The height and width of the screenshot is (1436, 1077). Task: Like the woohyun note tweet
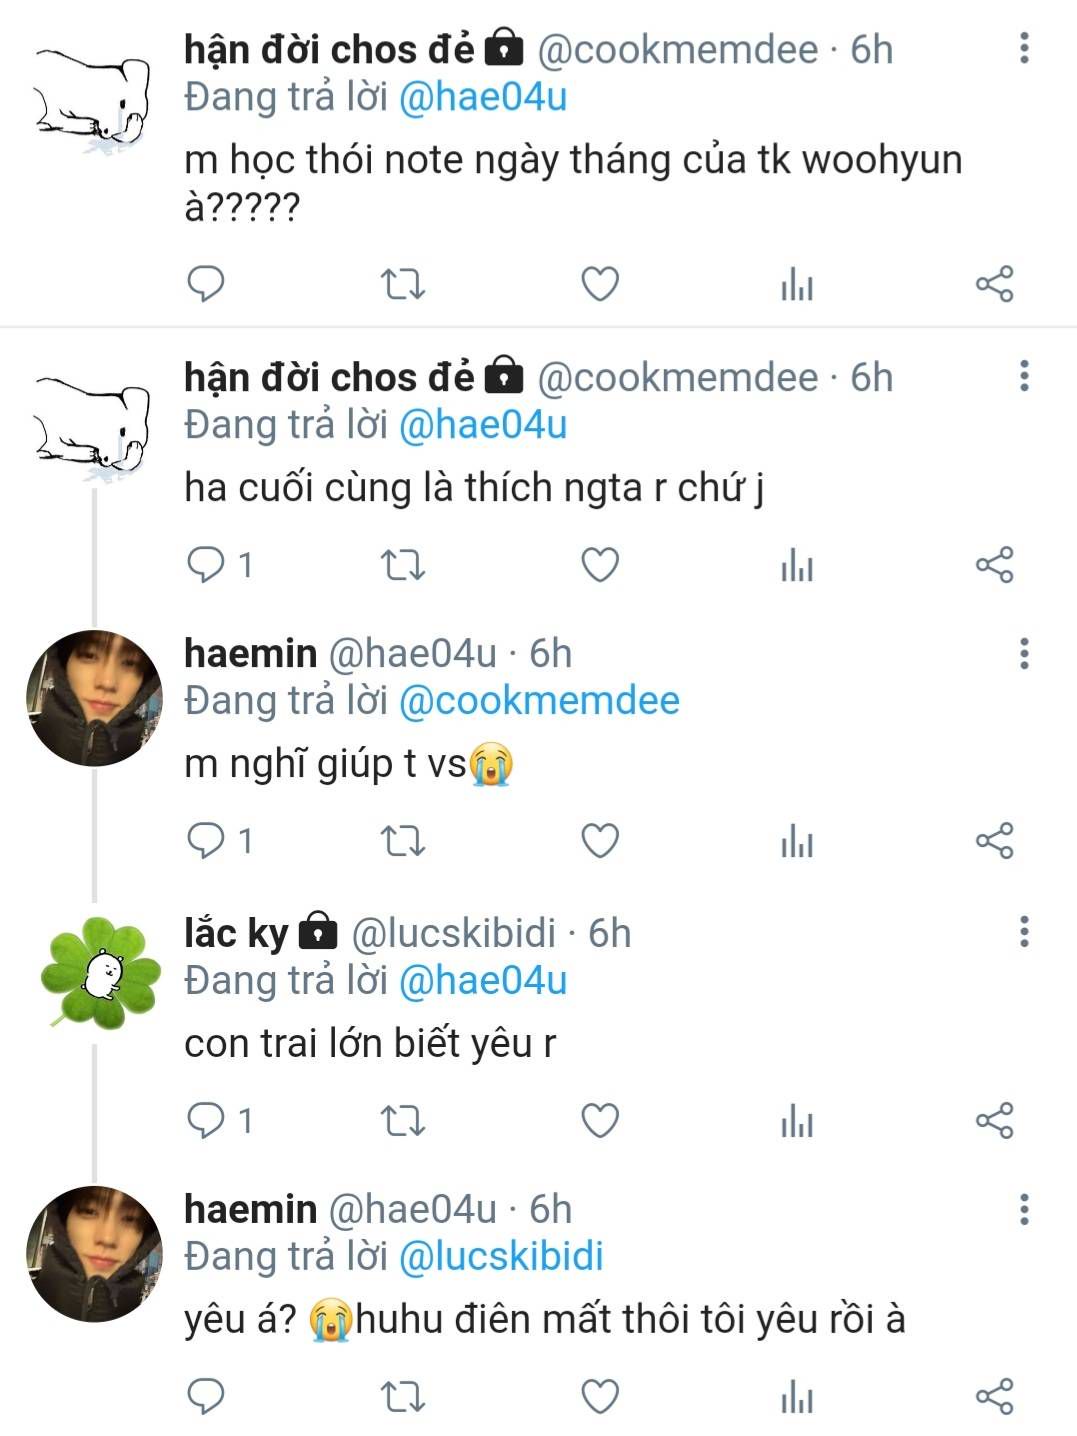click(x=600, y=284)
